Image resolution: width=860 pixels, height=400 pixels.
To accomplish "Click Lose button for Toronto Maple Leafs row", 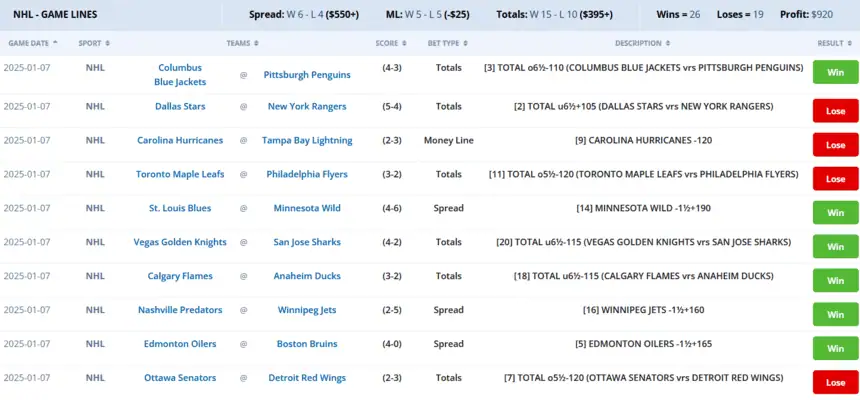I will click(x=835, y=179).
